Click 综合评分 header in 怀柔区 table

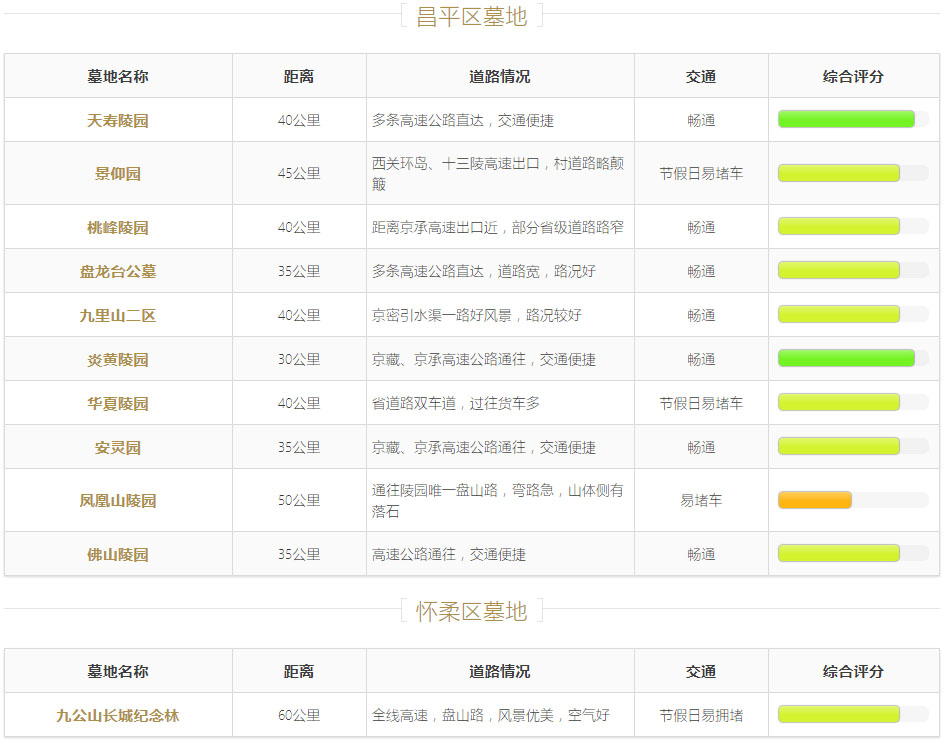(853, 671)
